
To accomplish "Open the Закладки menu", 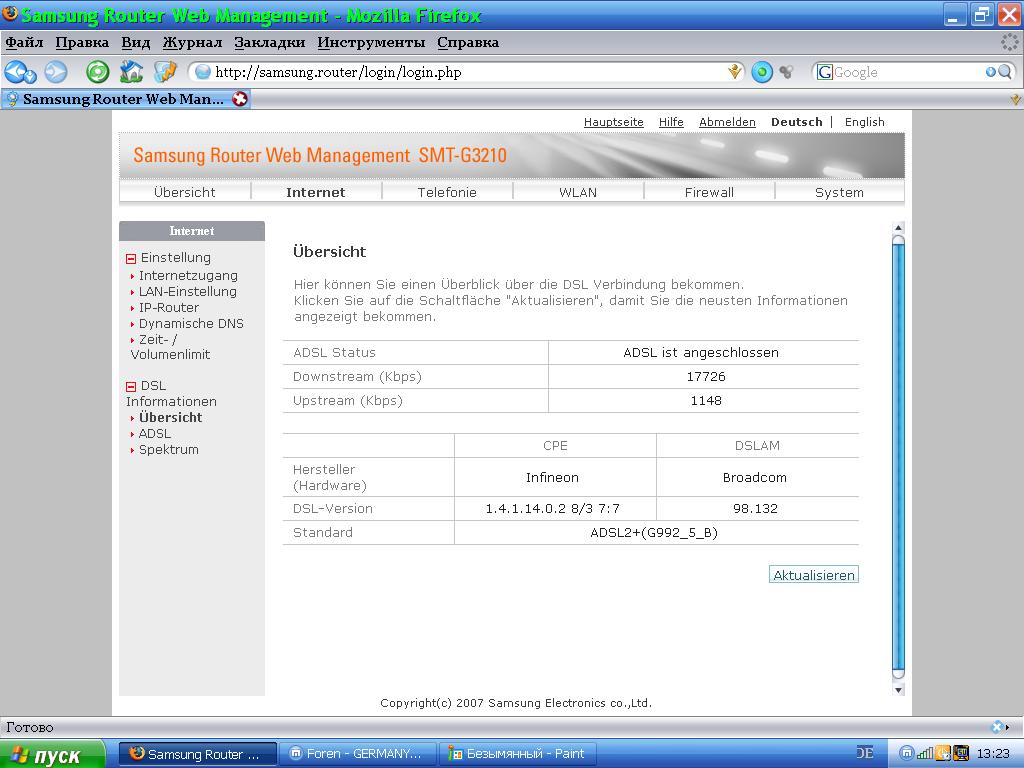I will 269,42.
